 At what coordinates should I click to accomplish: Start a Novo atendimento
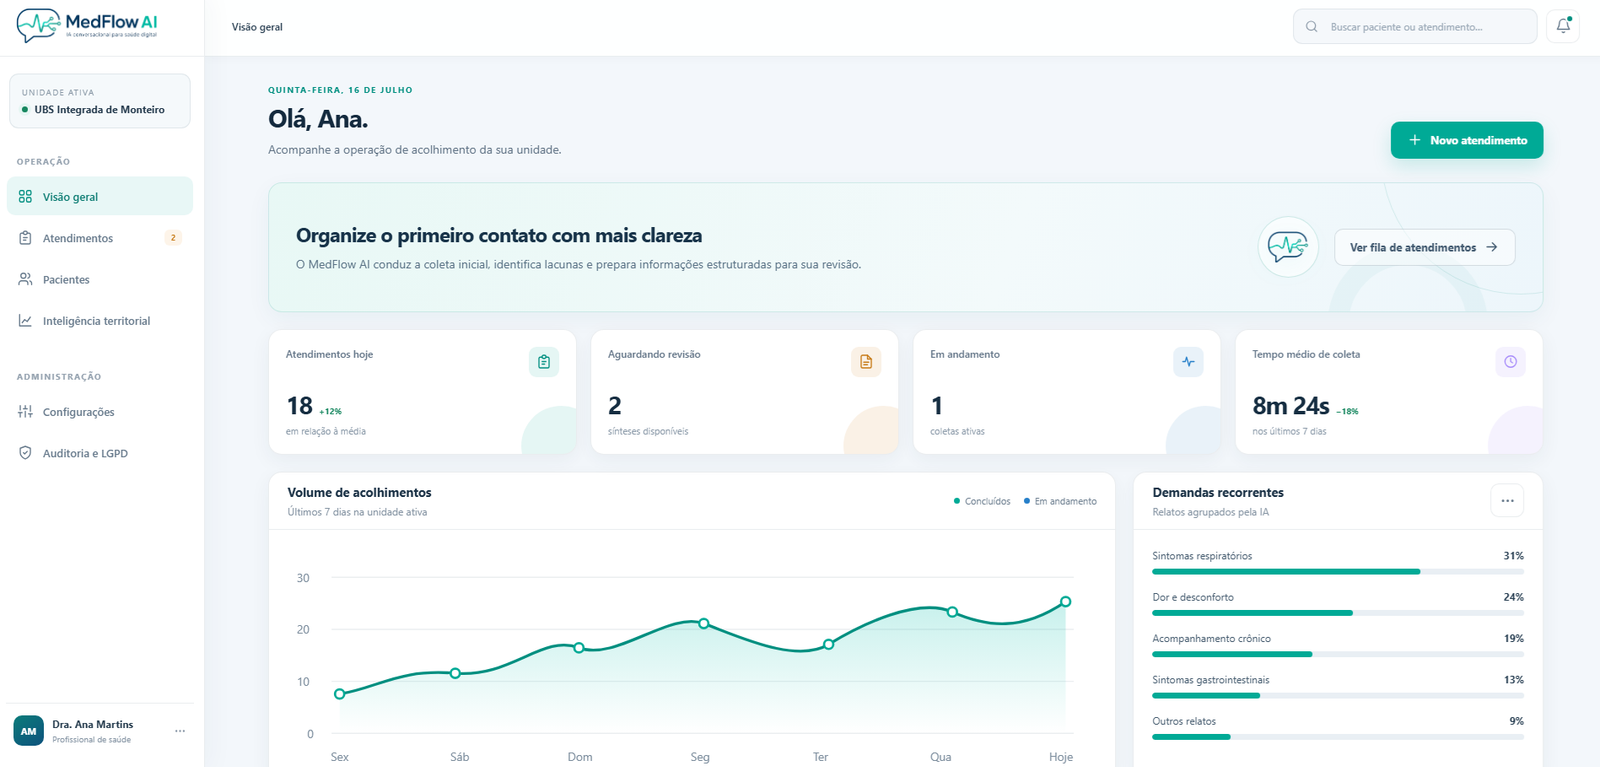pos(1467,140)
